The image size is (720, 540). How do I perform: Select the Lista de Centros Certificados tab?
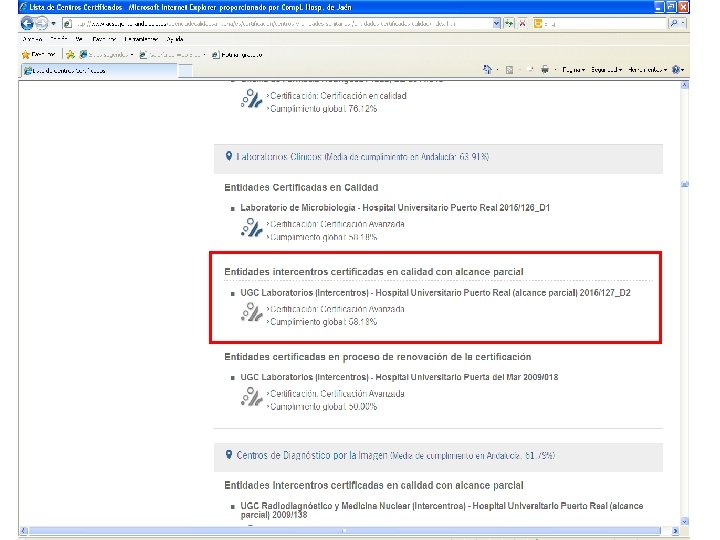click(99, 70)
